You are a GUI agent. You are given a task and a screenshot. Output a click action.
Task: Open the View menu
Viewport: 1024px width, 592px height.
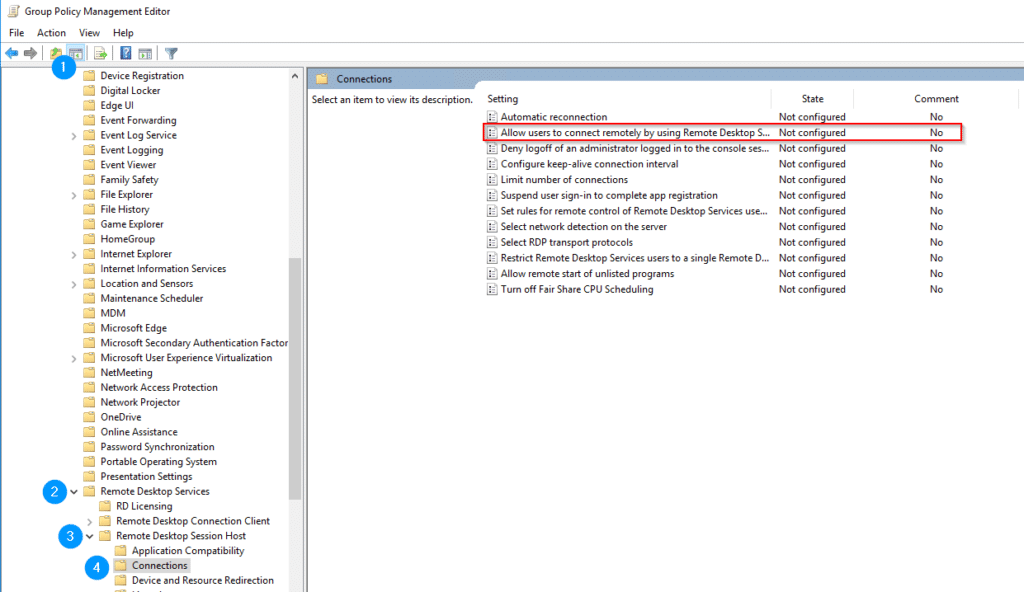[x=89, y=33]
